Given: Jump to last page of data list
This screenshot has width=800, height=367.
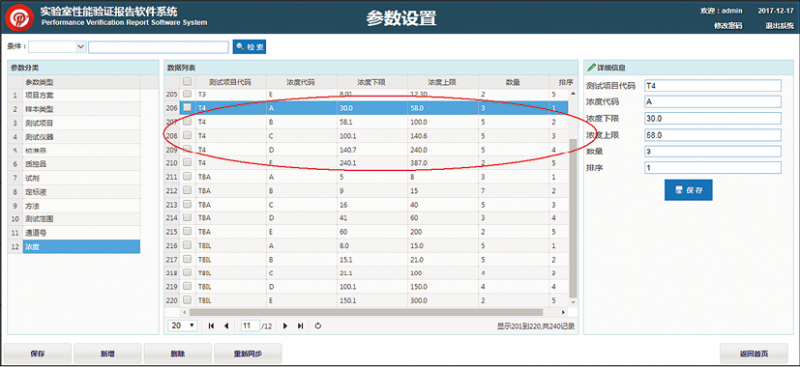Looking at the screenshot, I should coord(301,326).
